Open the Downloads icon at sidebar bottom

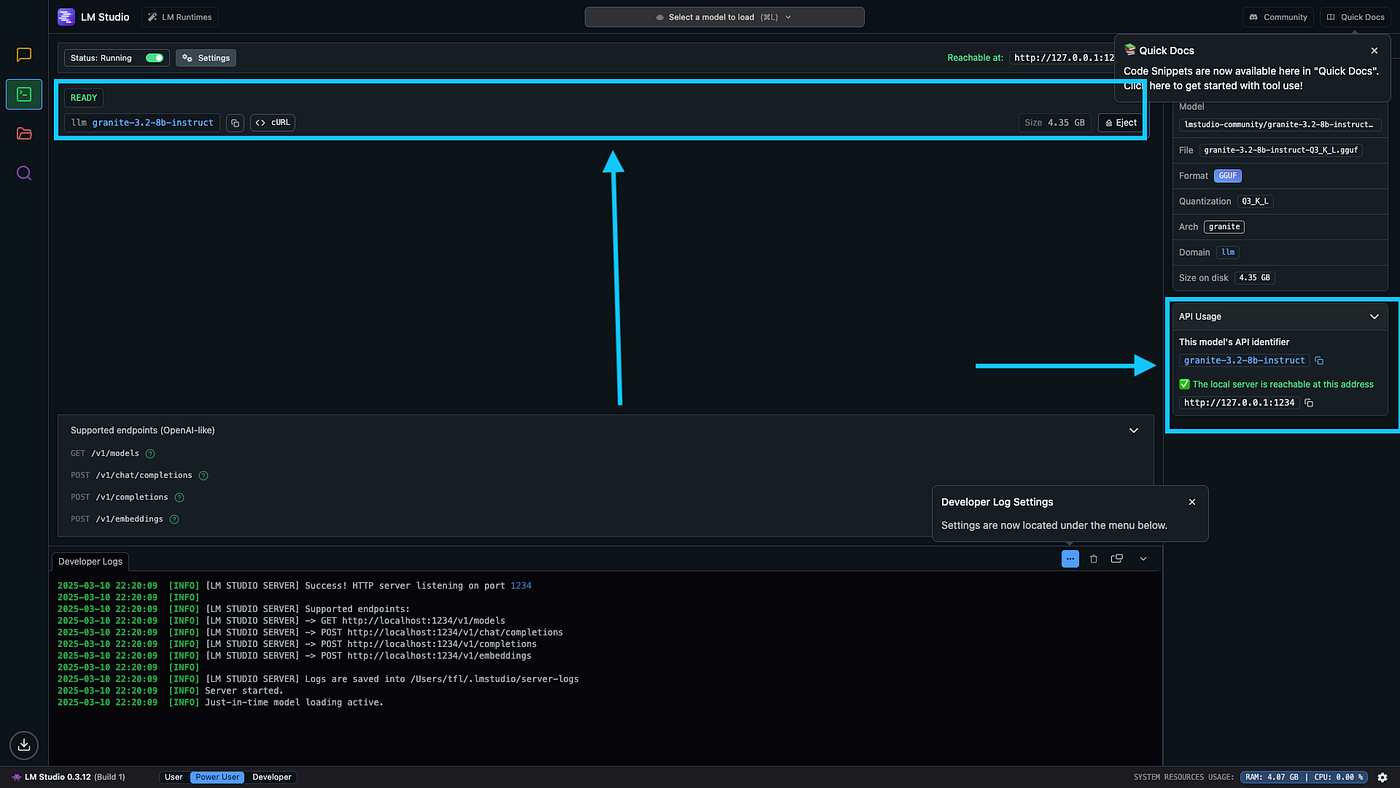pyautogui.click(x=24, y=744)
